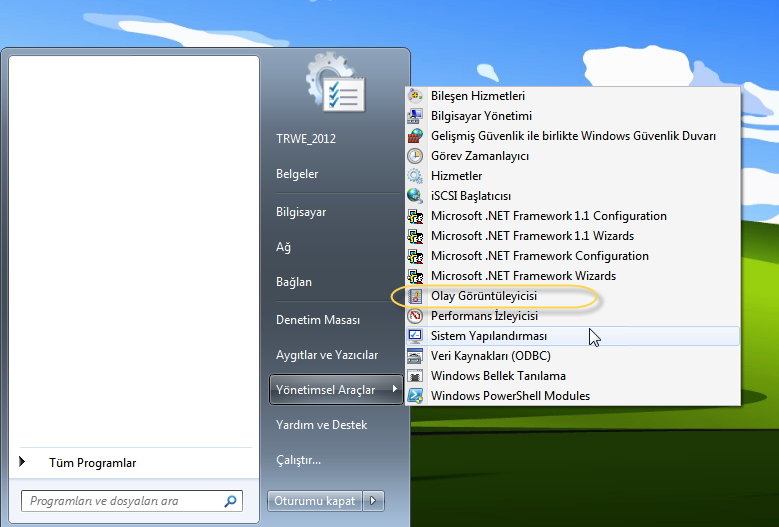Screen dimensions: 779x527
Task: Click the Windows PowerShell Modules icon
Action: pyautogui.click(x=415, y=396)
